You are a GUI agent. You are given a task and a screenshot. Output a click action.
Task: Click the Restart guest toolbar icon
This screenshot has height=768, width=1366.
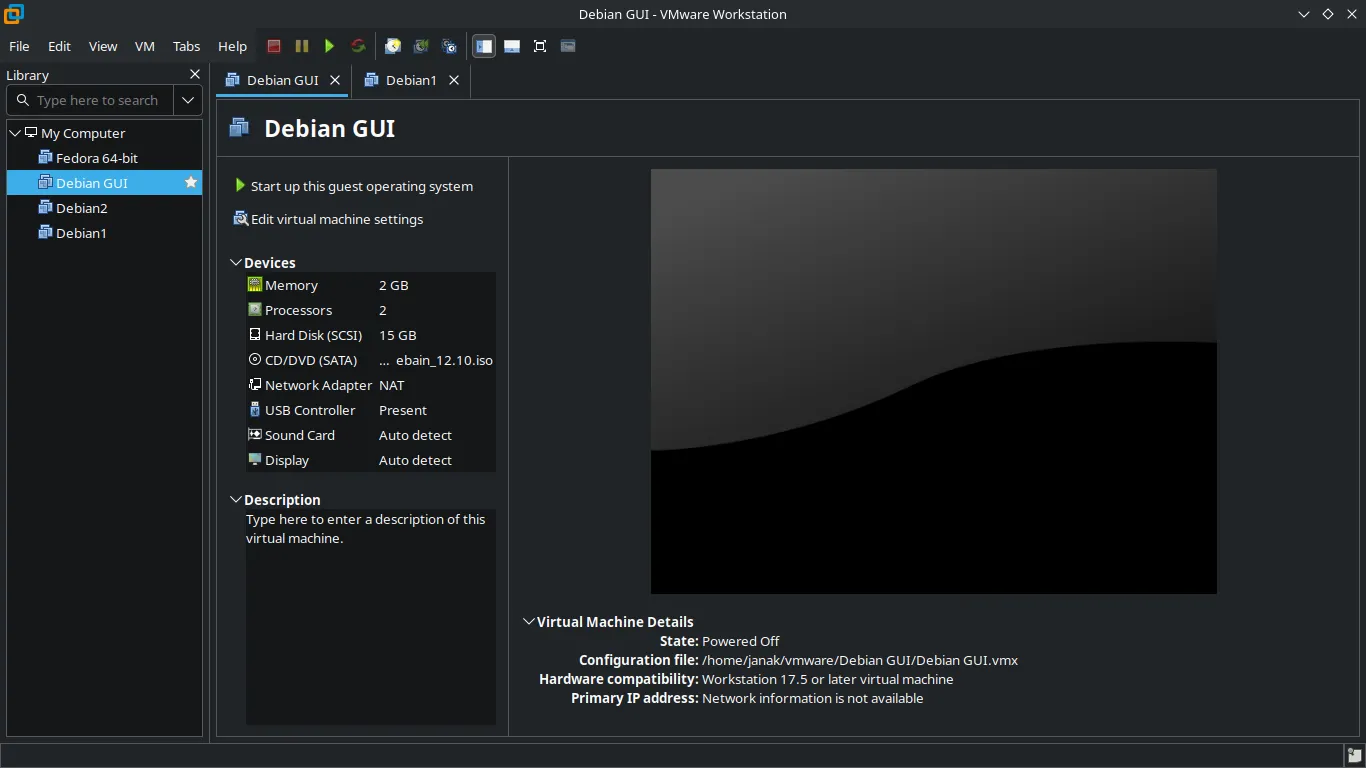pyautogui.click(x=358, y=46)
